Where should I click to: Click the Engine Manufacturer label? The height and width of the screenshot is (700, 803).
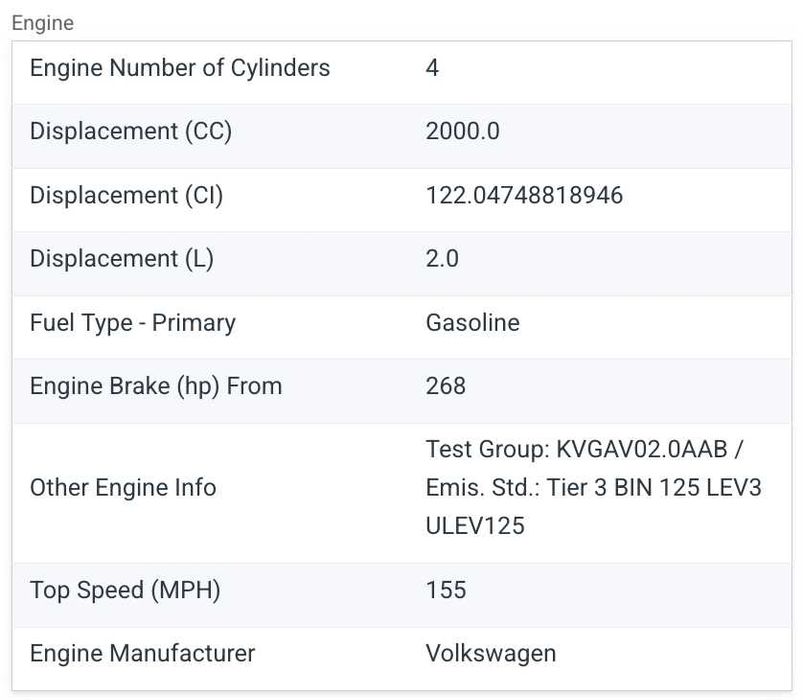(143, 654)
